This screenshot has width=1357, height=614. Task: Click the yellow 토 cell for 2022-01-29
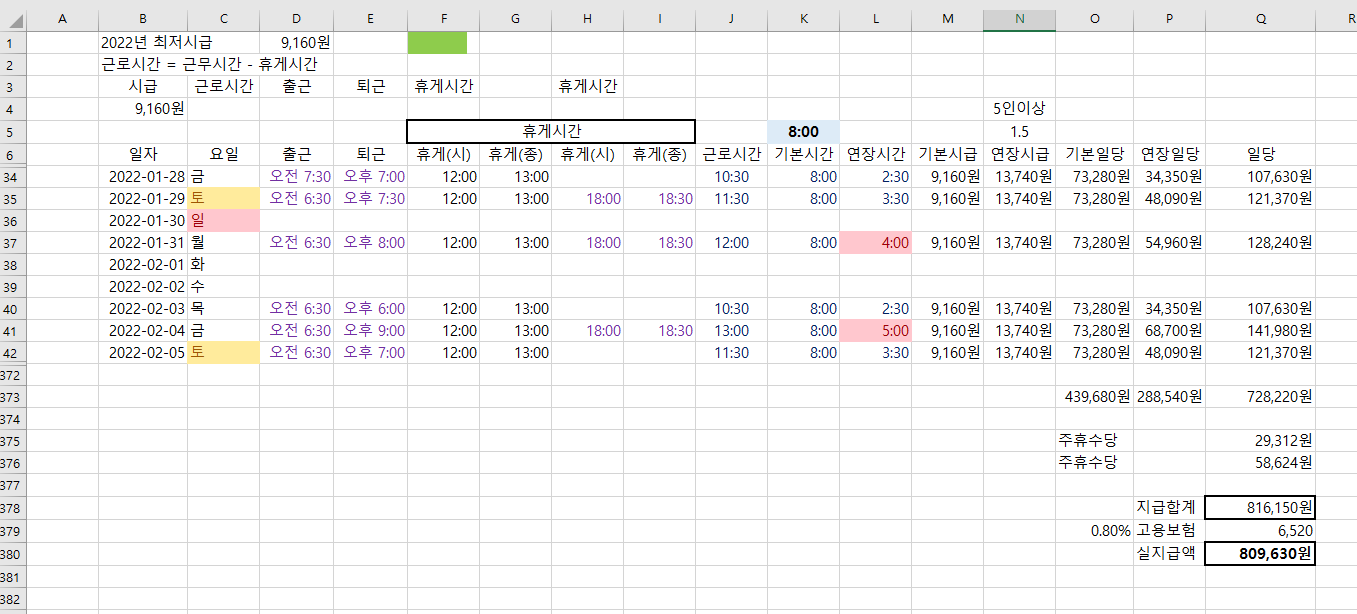pyautogui.click(x=223, y=199)
